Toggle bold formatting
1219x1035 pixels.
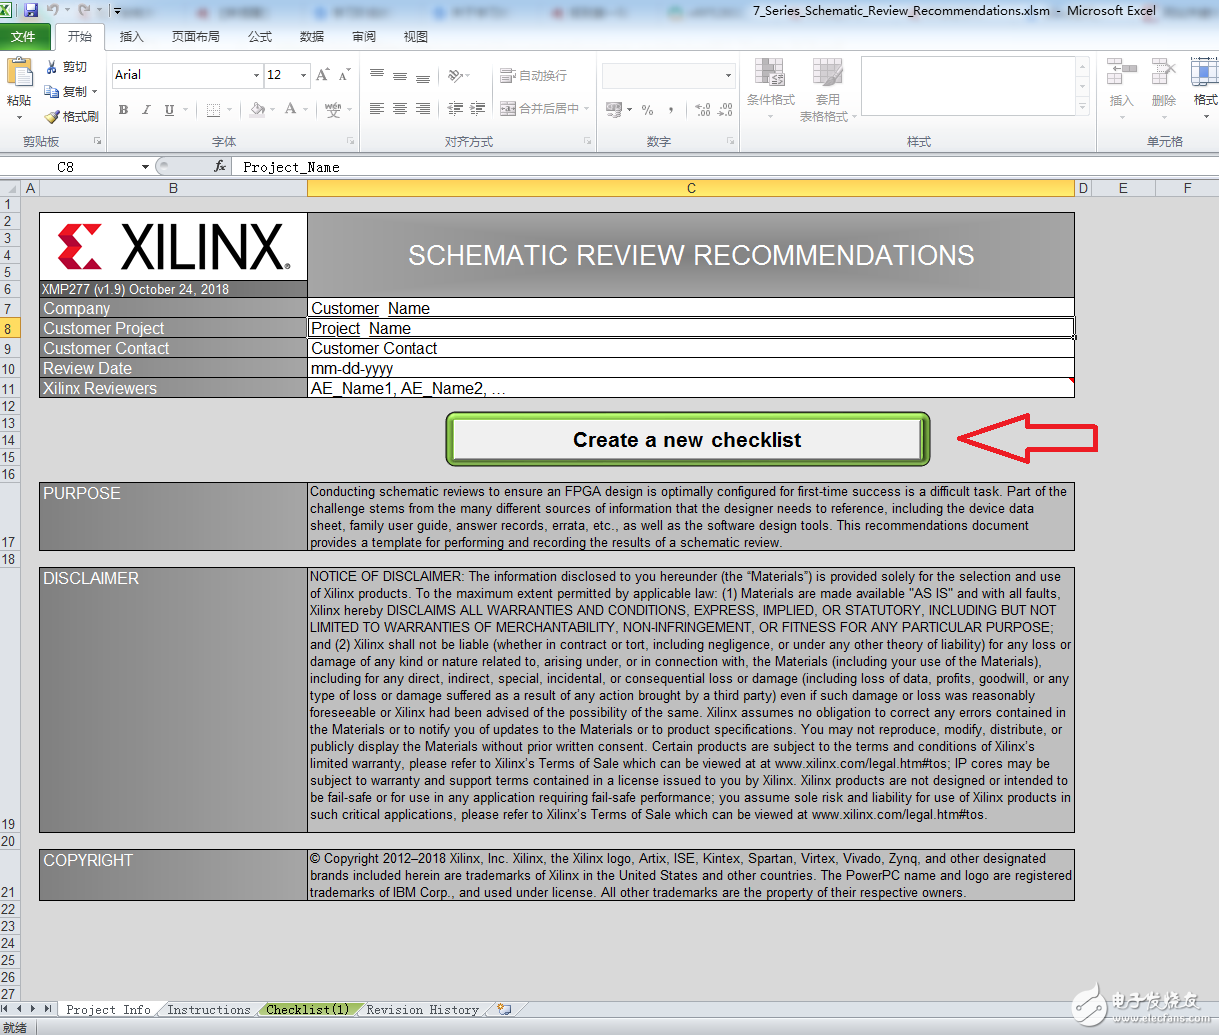[x=123, y=110]
